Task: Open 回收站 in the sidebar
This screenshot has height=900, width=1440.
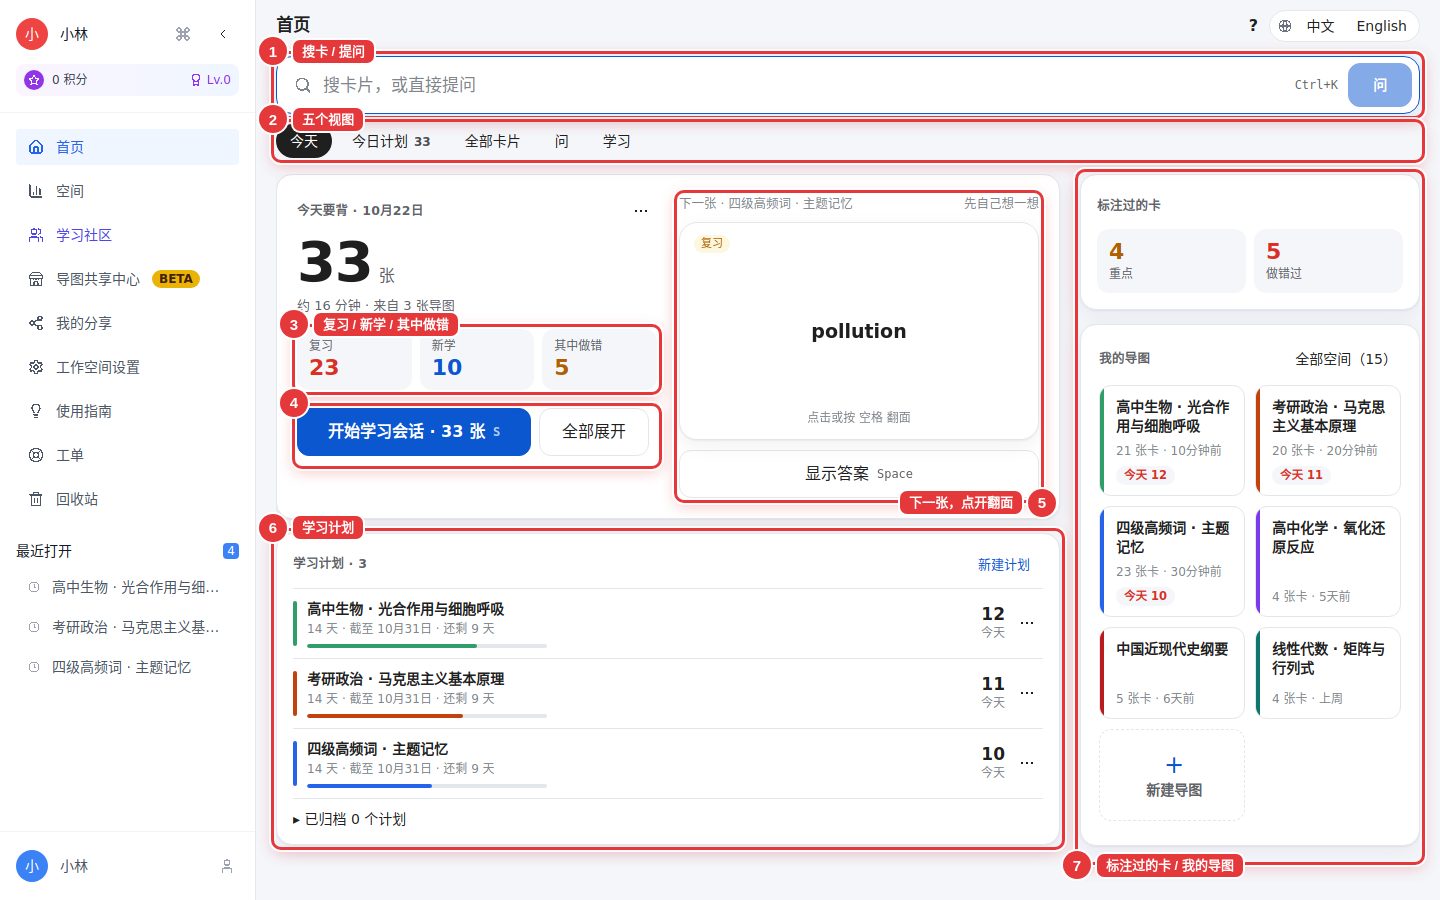Action: coord(128,499)
